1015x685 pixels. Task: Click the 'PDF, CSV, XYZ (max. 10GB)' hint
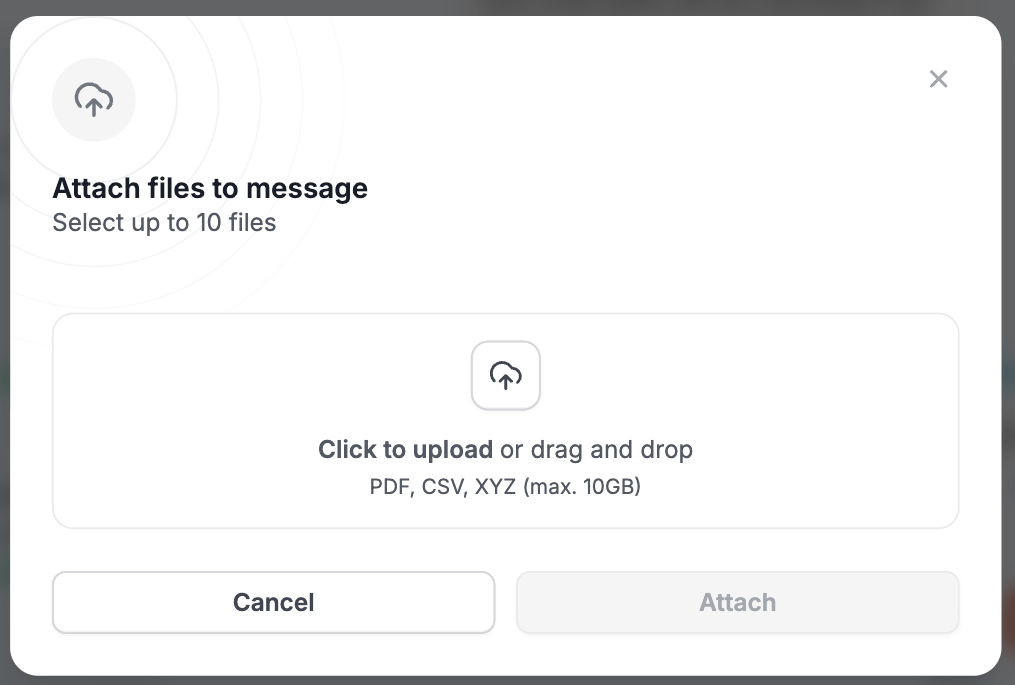pos(505,486)
